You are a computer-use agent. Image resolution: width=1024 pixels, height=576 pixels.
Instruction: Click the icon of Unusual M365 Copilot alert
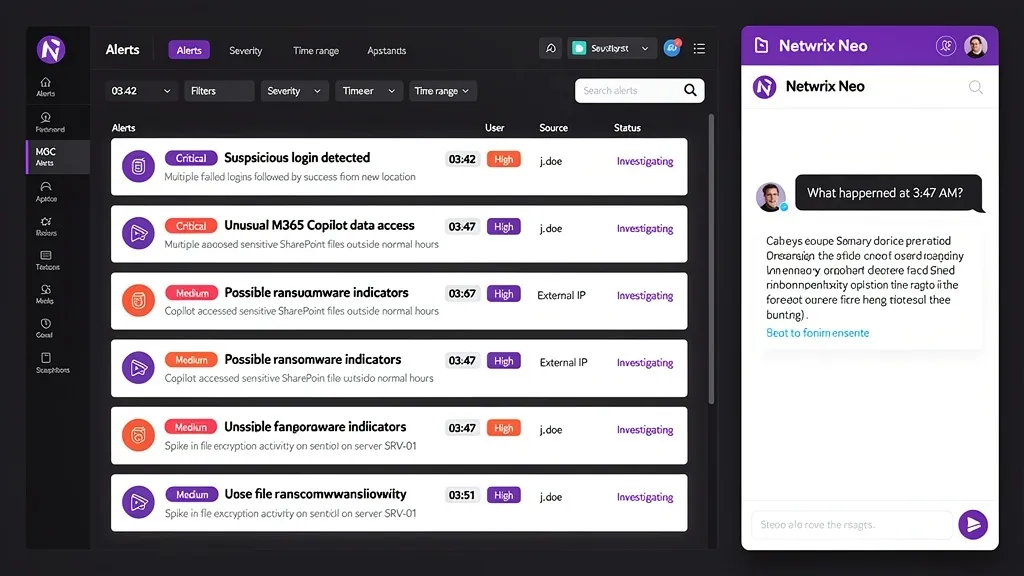point(138,233)
